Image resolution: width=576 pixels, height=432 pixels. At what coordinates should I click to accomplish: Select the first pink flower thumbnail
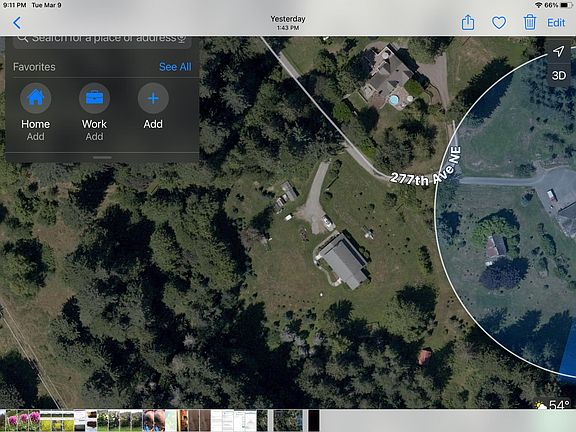11,420
